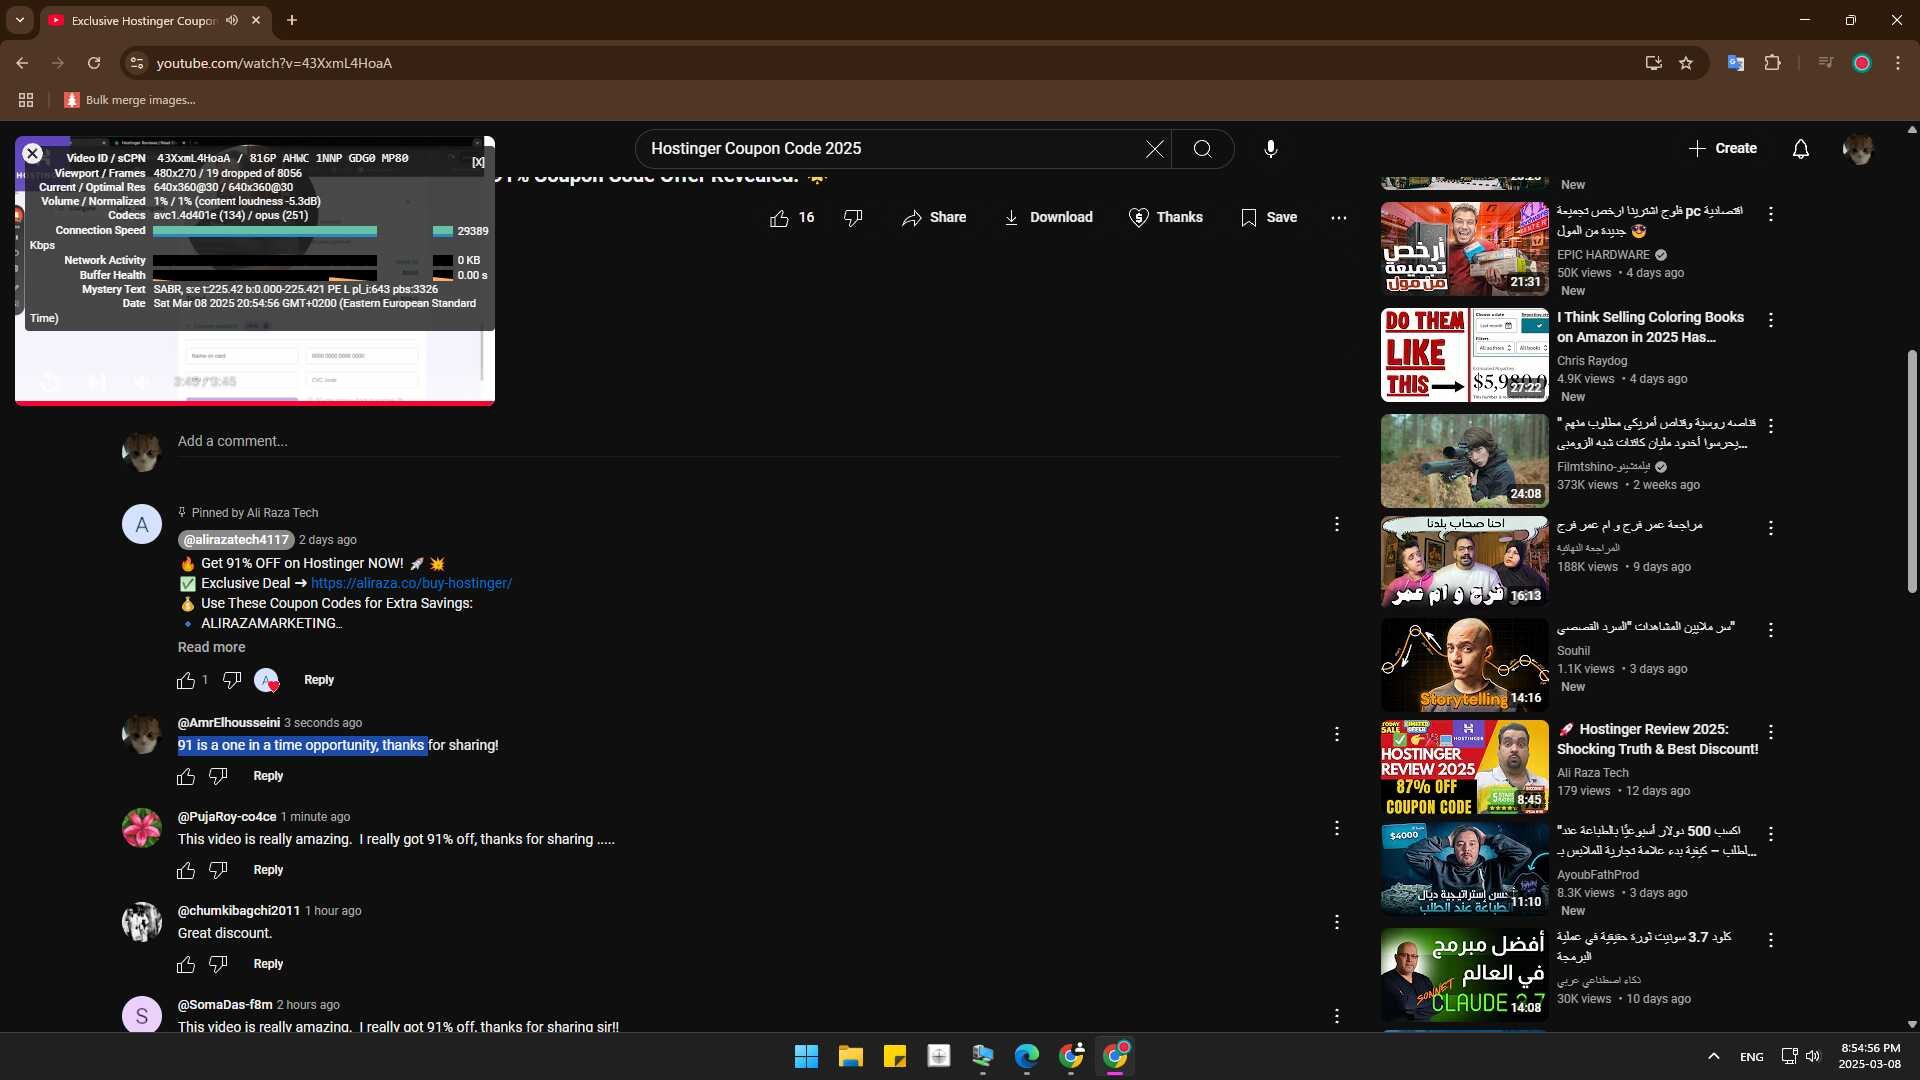Viewport: 1920px width, 1080px height.
Task: Go back in browser
Action: 22,63
